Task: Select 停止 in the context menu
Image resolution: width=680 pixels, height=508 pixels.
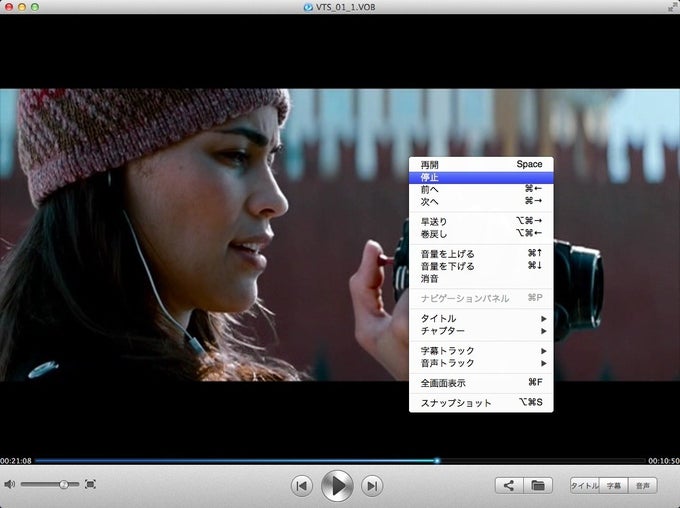Action: [481, 177]
